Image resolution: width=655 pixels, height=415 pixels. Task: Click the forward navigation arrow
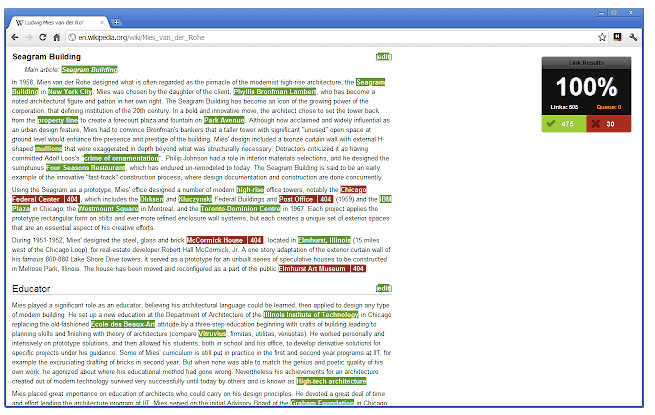pyautogui.click(x=28, y=37)
